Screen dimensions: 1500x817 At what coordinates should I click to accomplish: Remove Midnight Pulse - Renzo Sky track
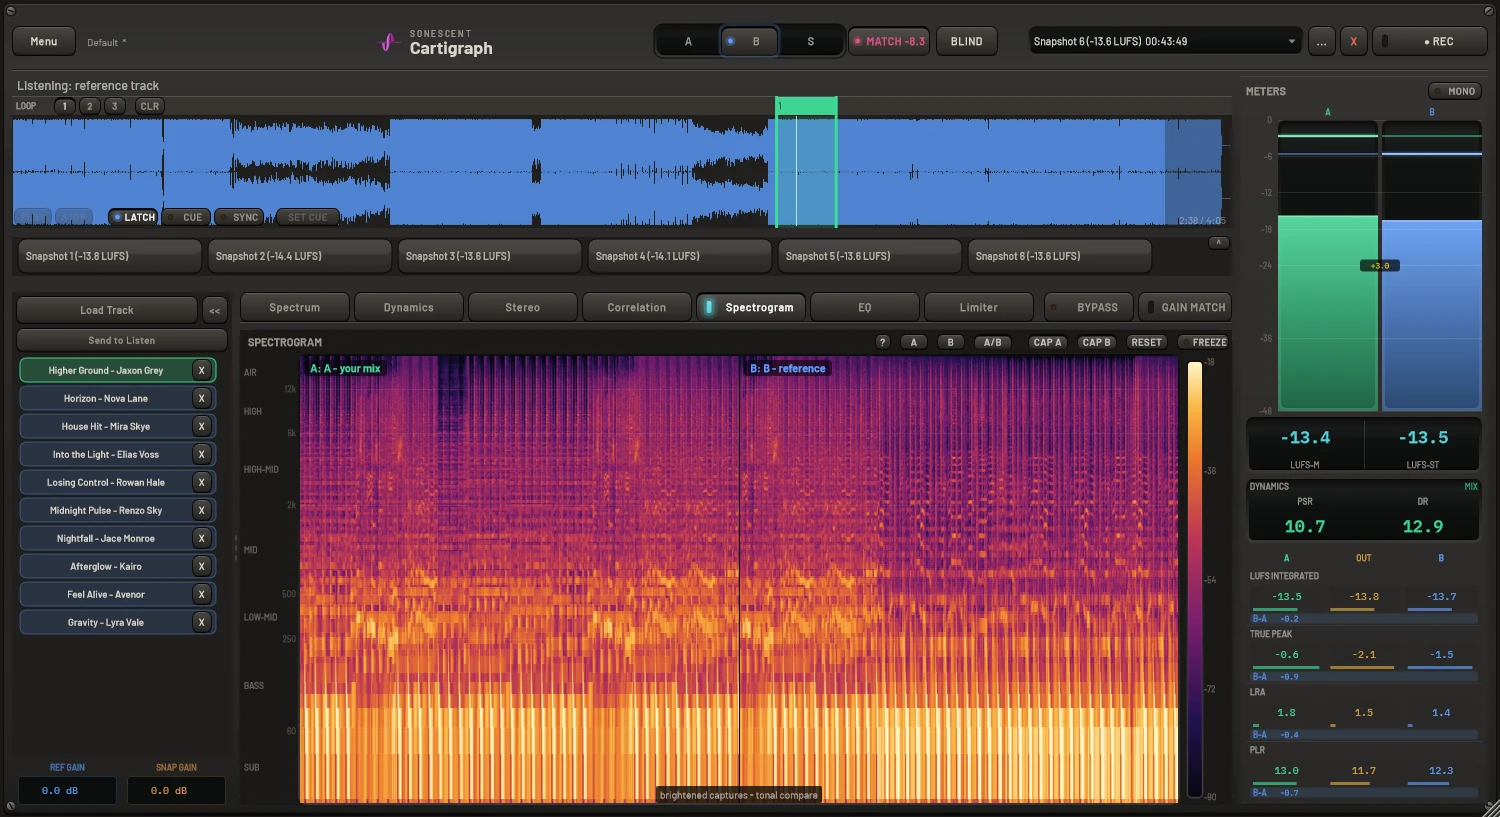201,510
